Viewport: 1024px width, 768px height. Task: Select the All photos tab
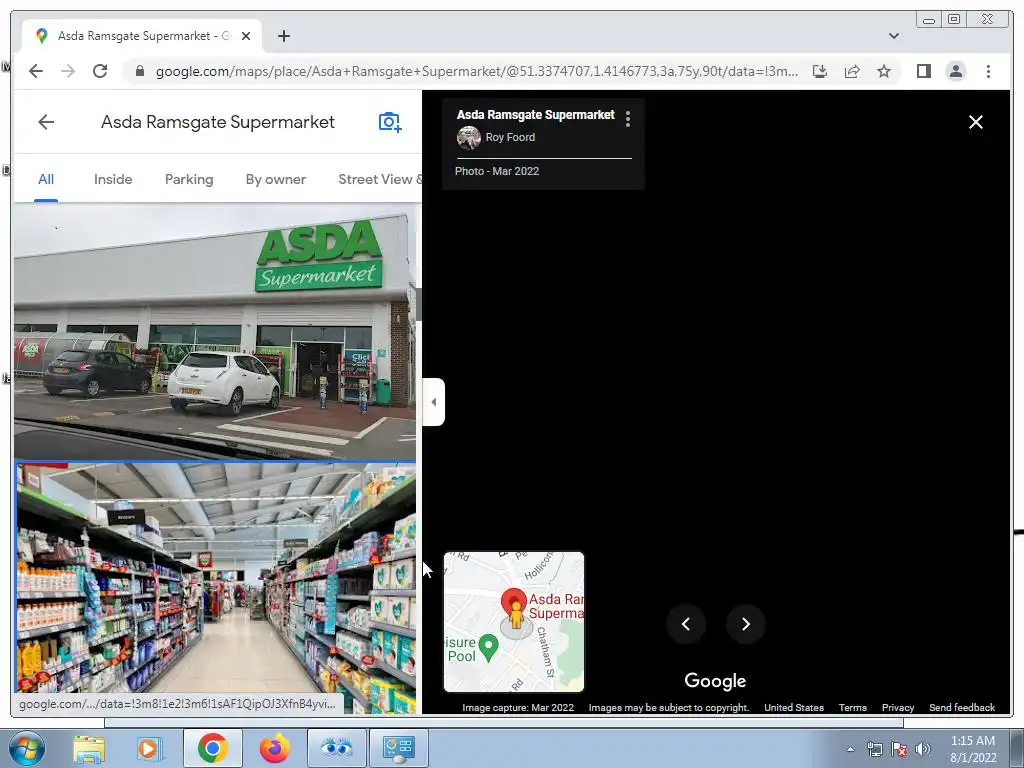click(x=46, y=180)
